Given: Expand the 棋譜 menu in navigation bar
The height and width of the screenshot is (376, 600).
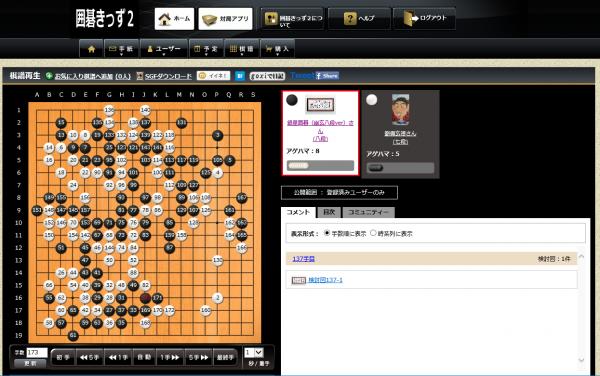Looking at the screenshot, I should 241,49.
